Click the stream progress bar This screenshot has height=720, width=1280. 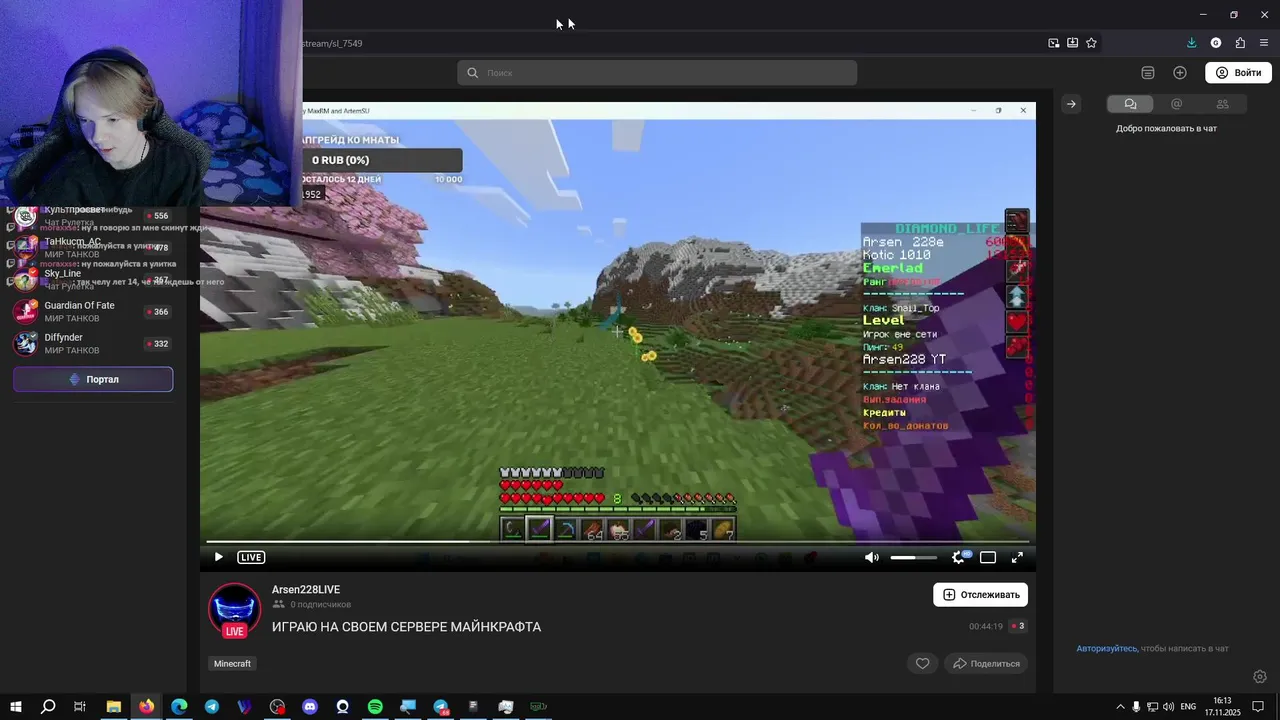618,542
